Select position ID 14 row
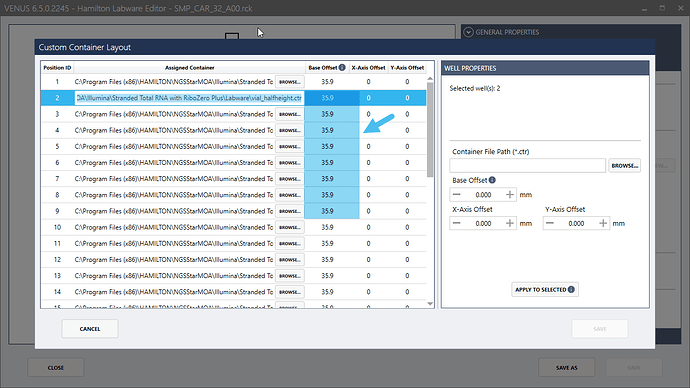The height and width of the screenshot is (388, 690). click(57, 292)
